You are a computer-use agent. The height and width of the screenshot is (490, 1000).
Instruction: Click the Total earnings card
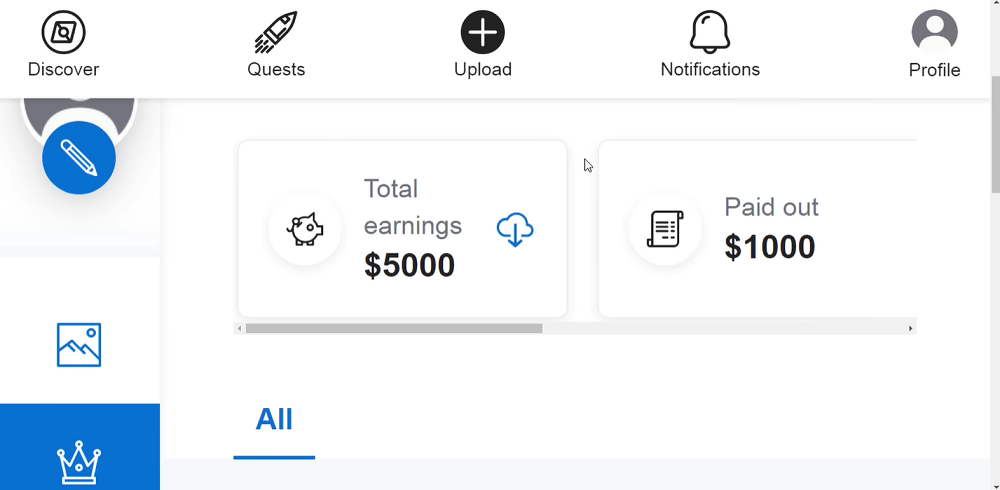coord(402,228)
